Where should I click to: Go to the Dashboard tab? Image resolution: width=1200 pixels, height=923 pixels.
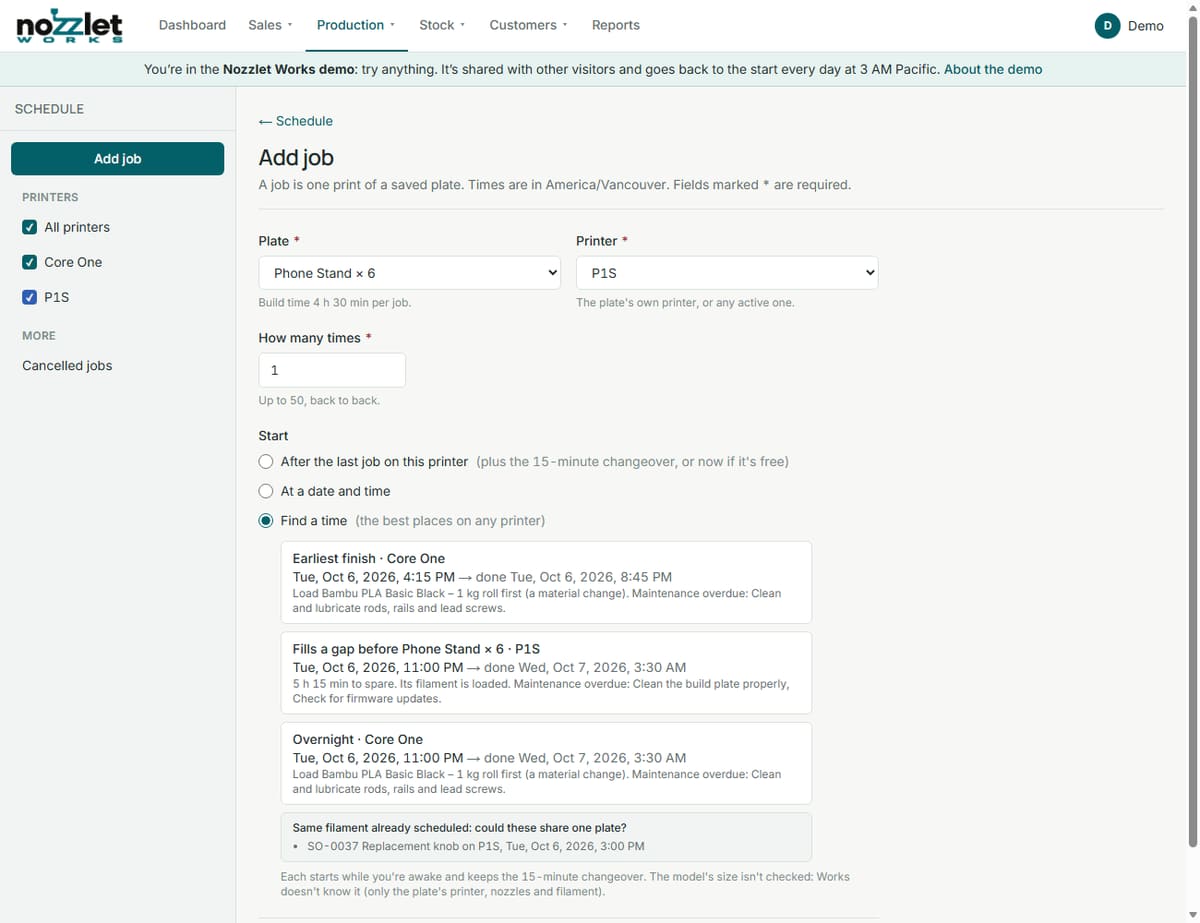point(192,25)
